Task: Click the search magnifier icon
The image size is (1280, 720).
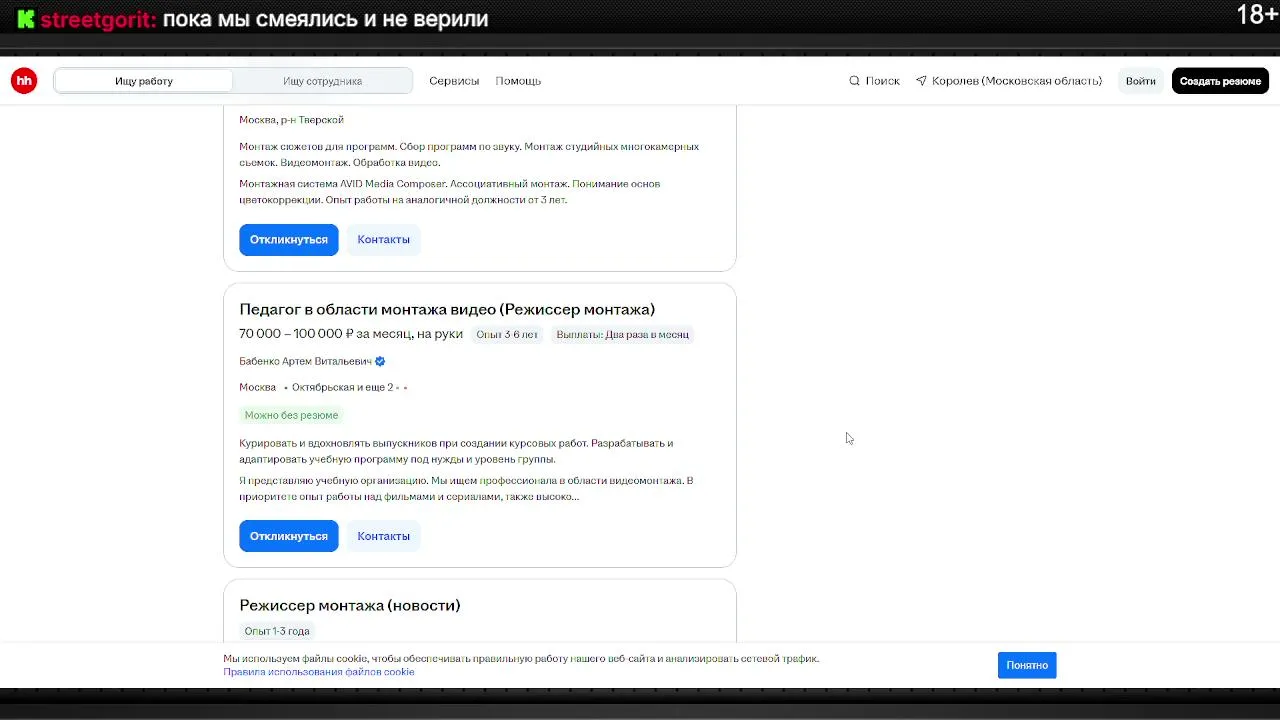Action: coord(854,81)
